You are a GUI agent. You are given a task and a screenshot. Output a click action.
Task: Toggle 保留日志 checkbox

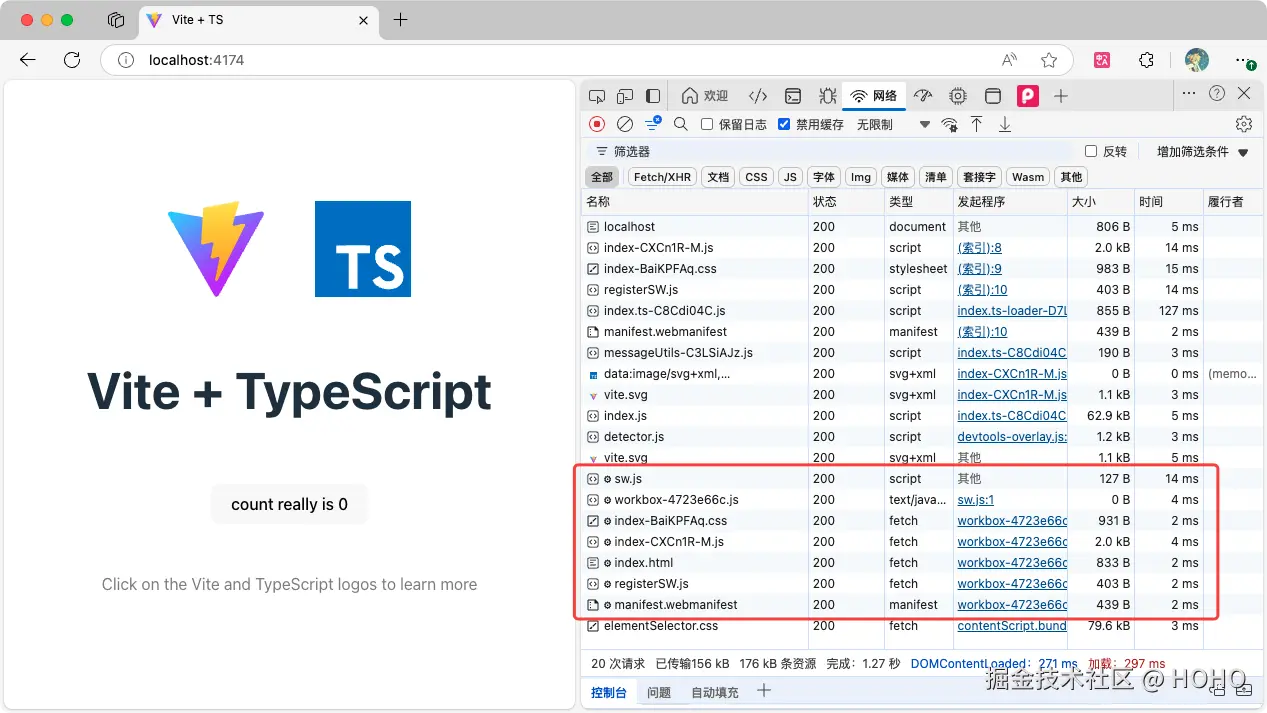[x=707, y=124]
